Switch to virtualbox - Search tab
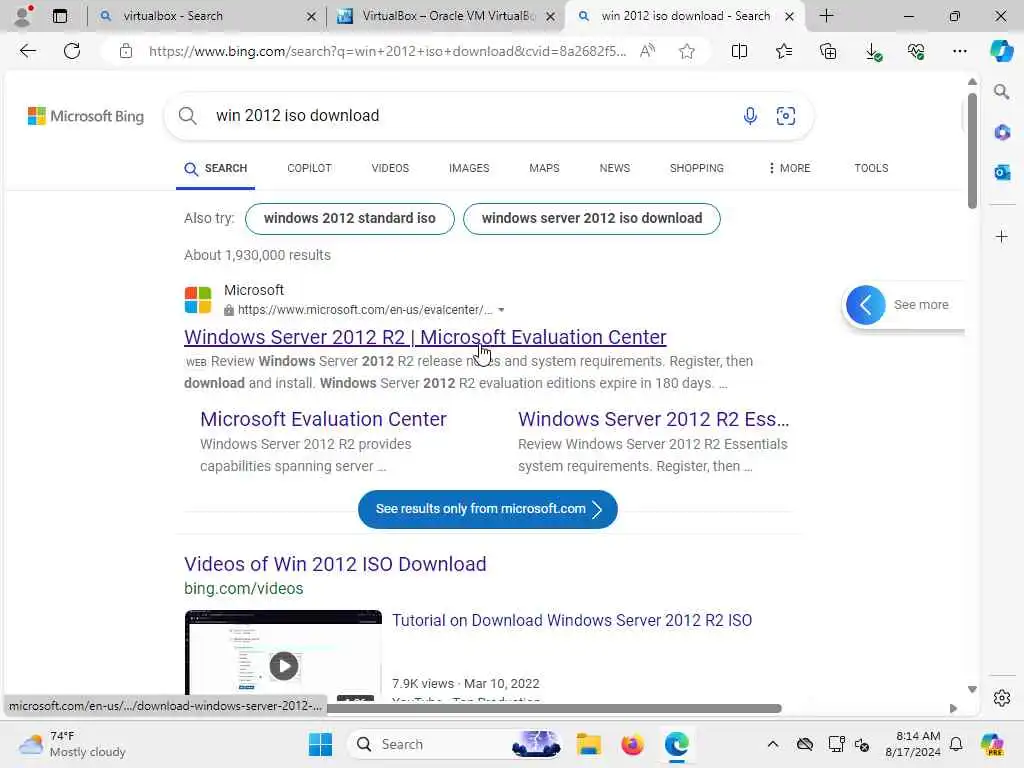 [x=206, y=16]
